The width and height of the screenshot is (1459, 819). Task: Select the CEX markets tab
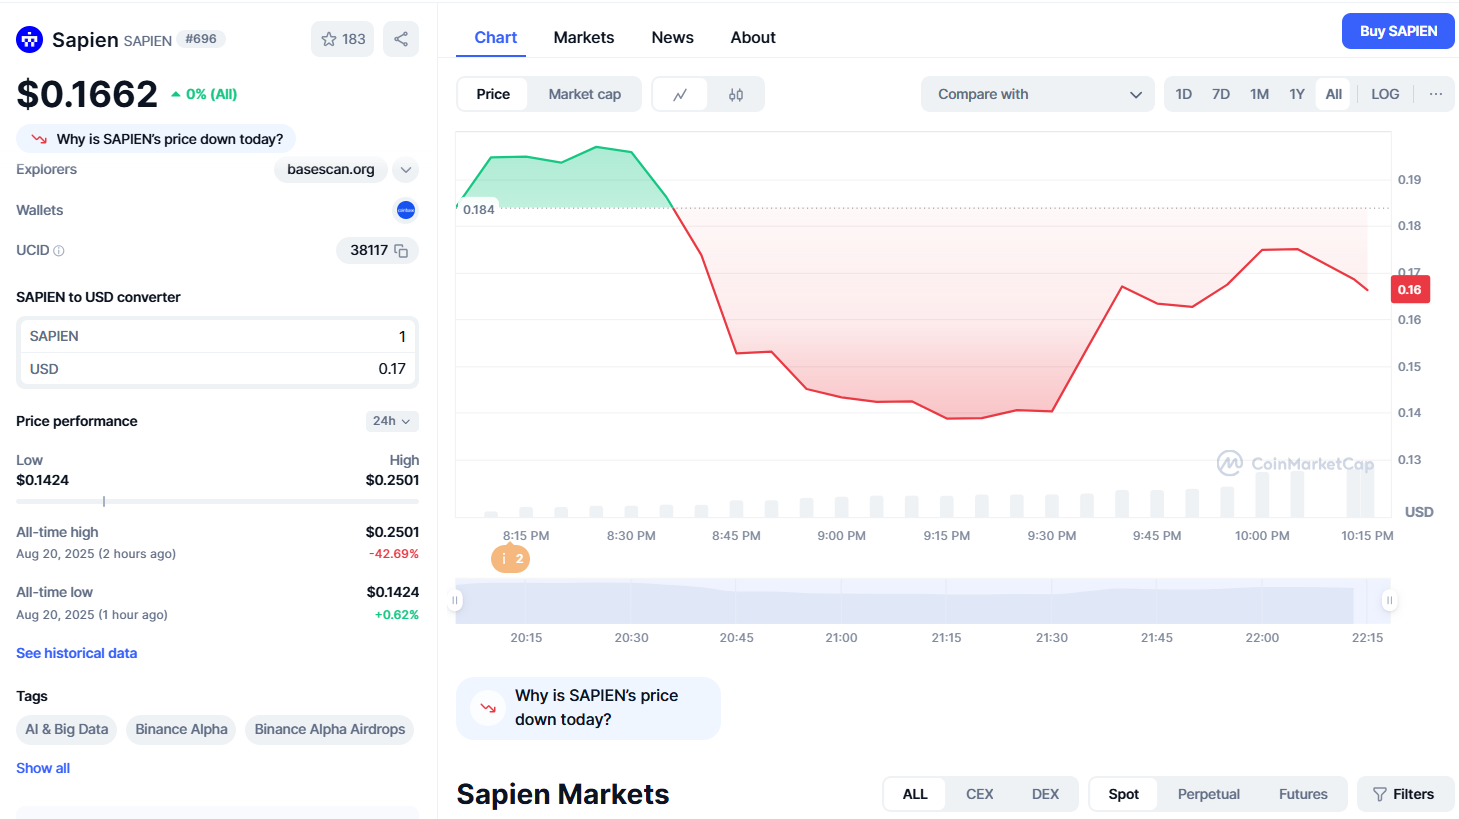pyautogui.click(x=980, y=794)
